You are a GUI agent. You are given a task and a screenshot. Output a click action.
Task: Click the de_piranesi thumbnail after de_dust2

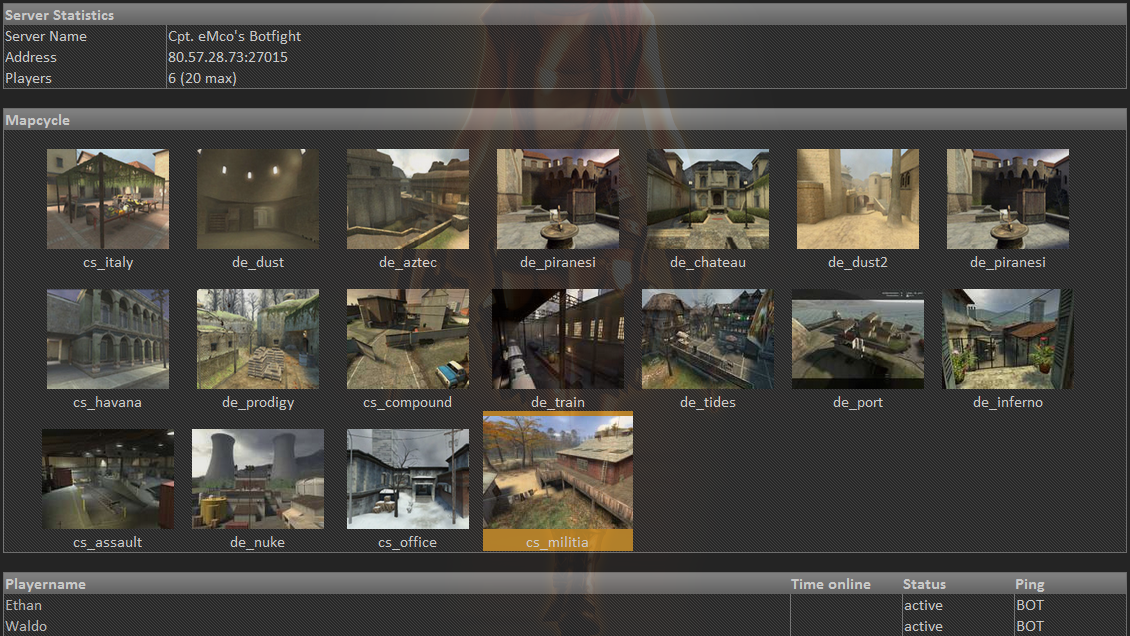pos(1007,199)
